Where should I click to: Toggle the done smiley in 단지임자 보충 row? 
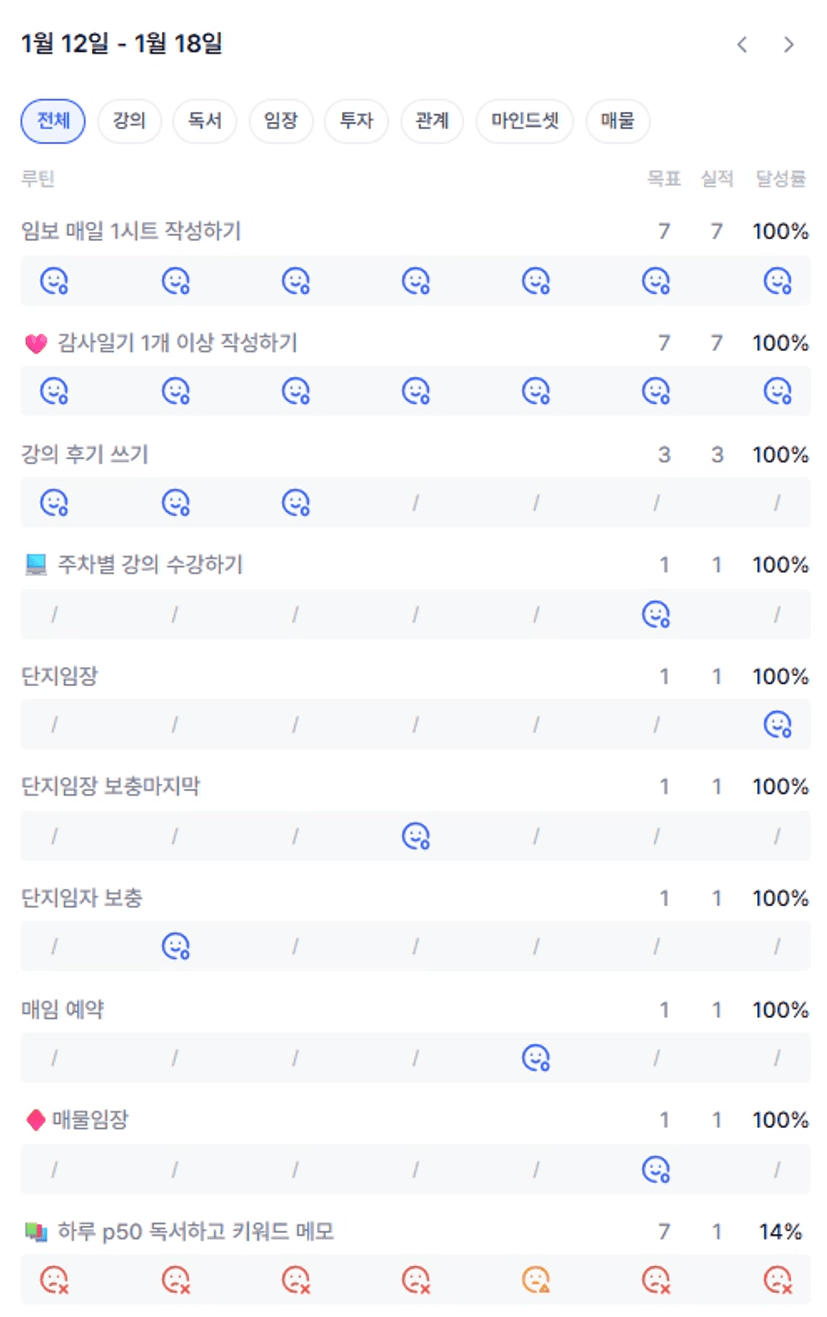tap(176, 946)
